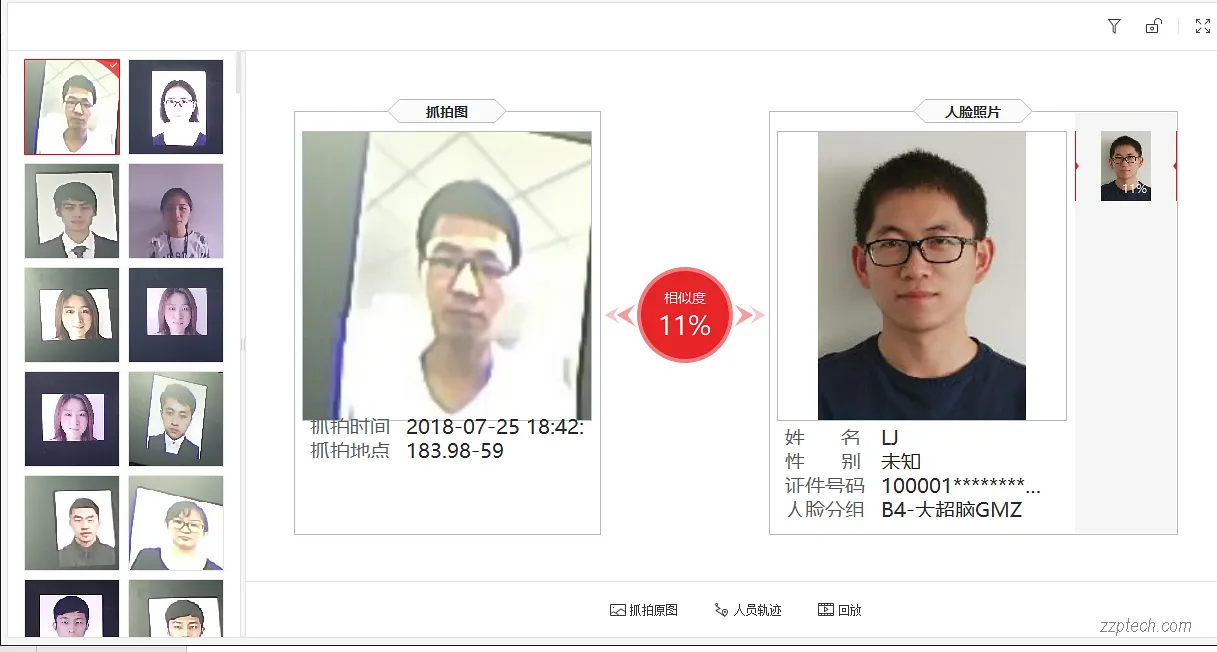Click the left panel collapse splitter handle

pos(242,344)
